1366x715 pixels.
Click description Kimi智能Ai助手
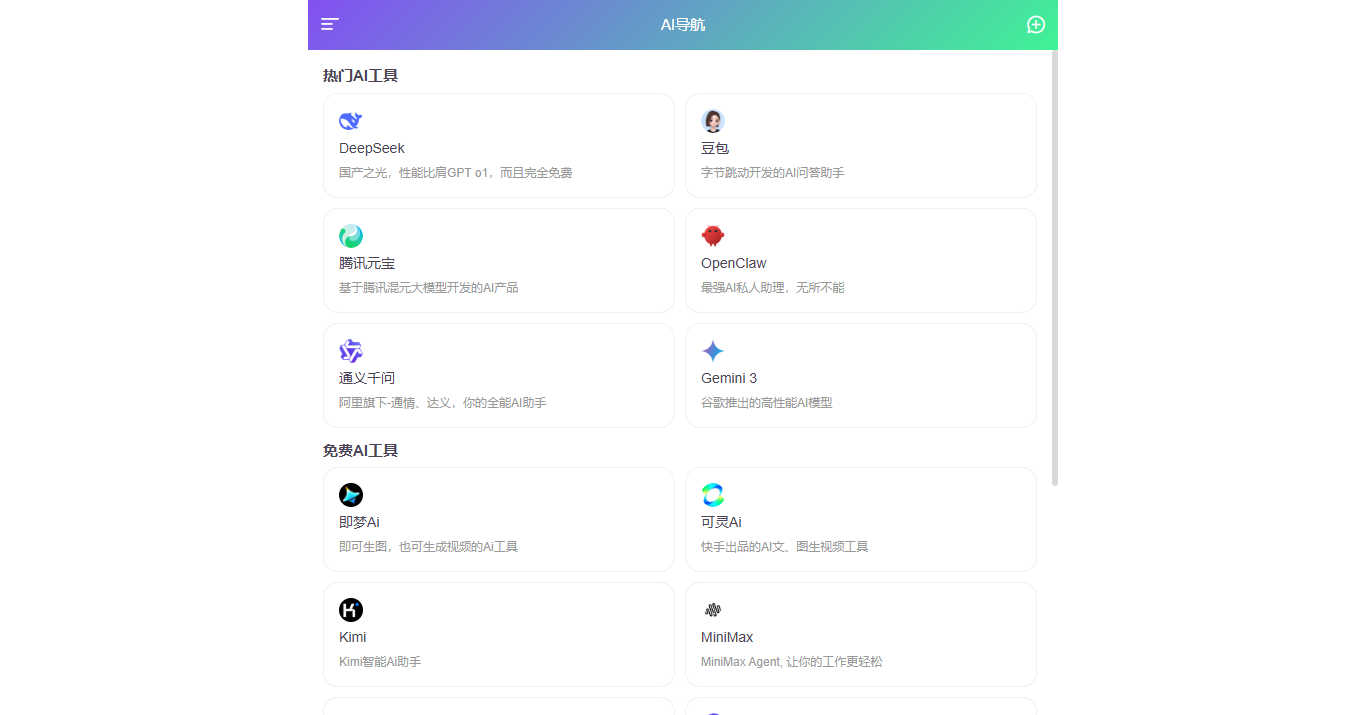click(x=380, y=662)
